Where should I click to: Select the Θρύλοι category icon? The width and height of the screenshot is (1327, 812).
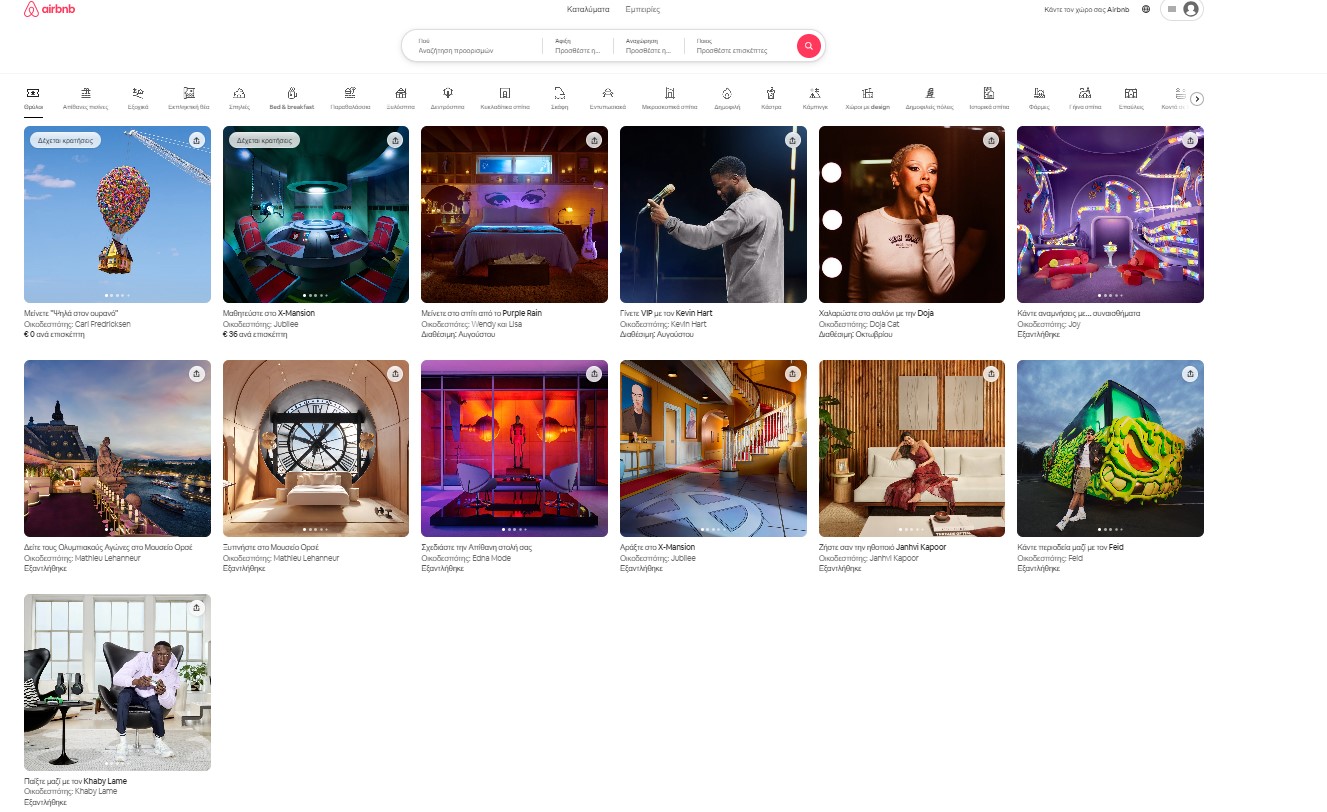coord(33,92)
